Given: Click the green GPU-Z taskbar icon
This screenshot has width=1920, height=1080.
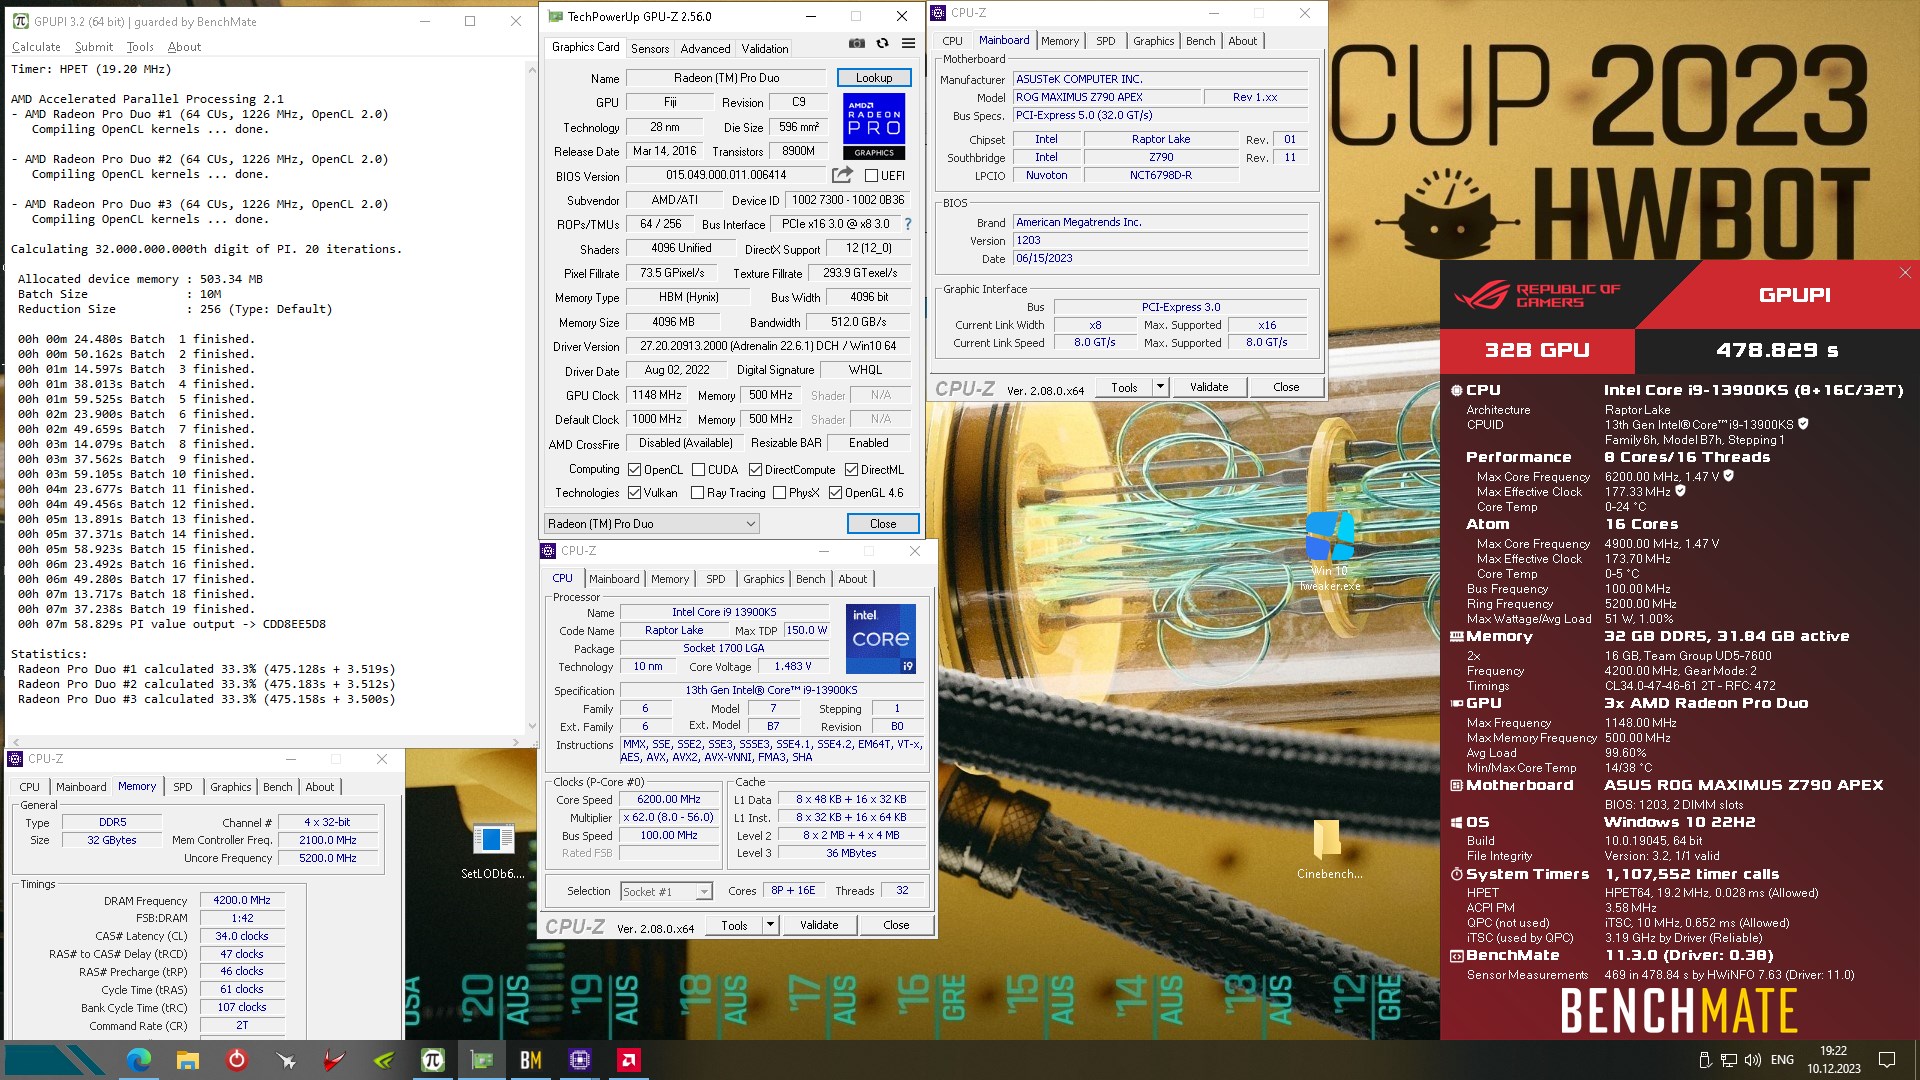Looking at the screenshot, I should pos(482,1060).
